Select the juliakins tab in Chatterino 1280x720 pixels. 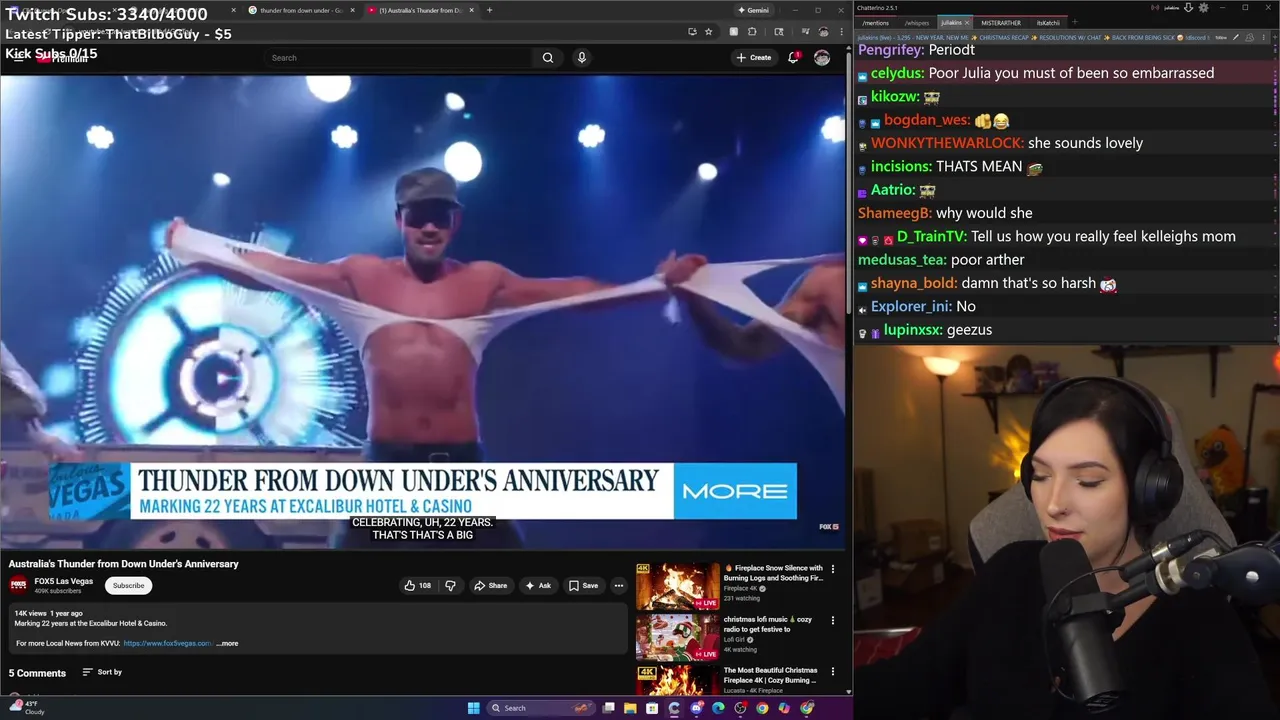951,22
